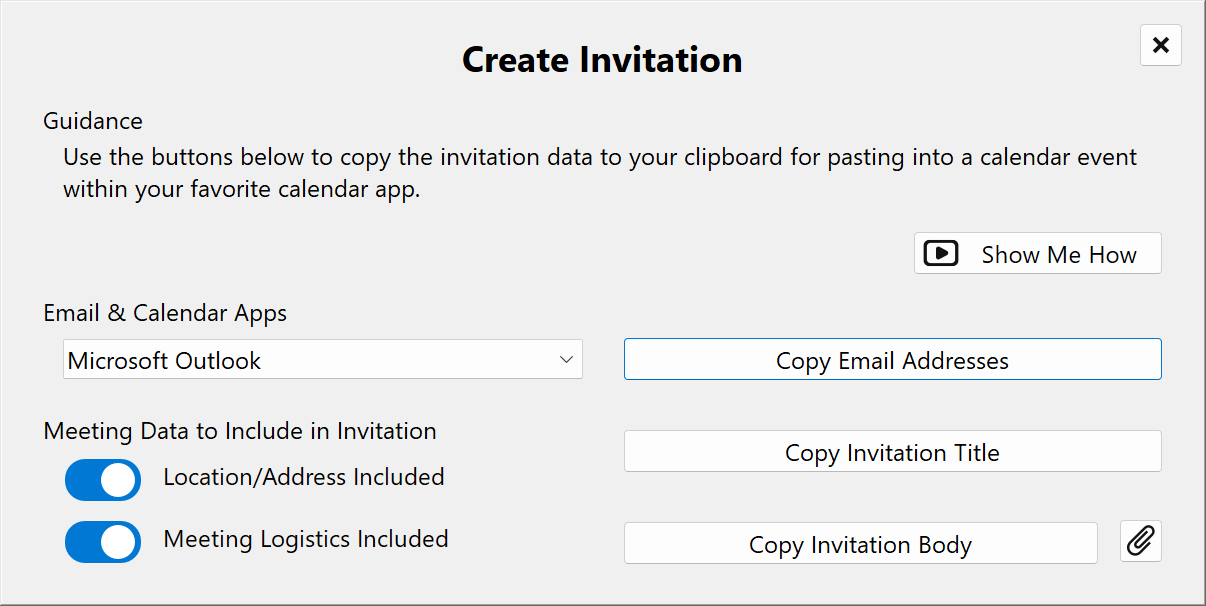Turn off Meeting Logistics Included
Image resolution: width=1206 pixels, height=606 pixels.
tap(102, 542)
